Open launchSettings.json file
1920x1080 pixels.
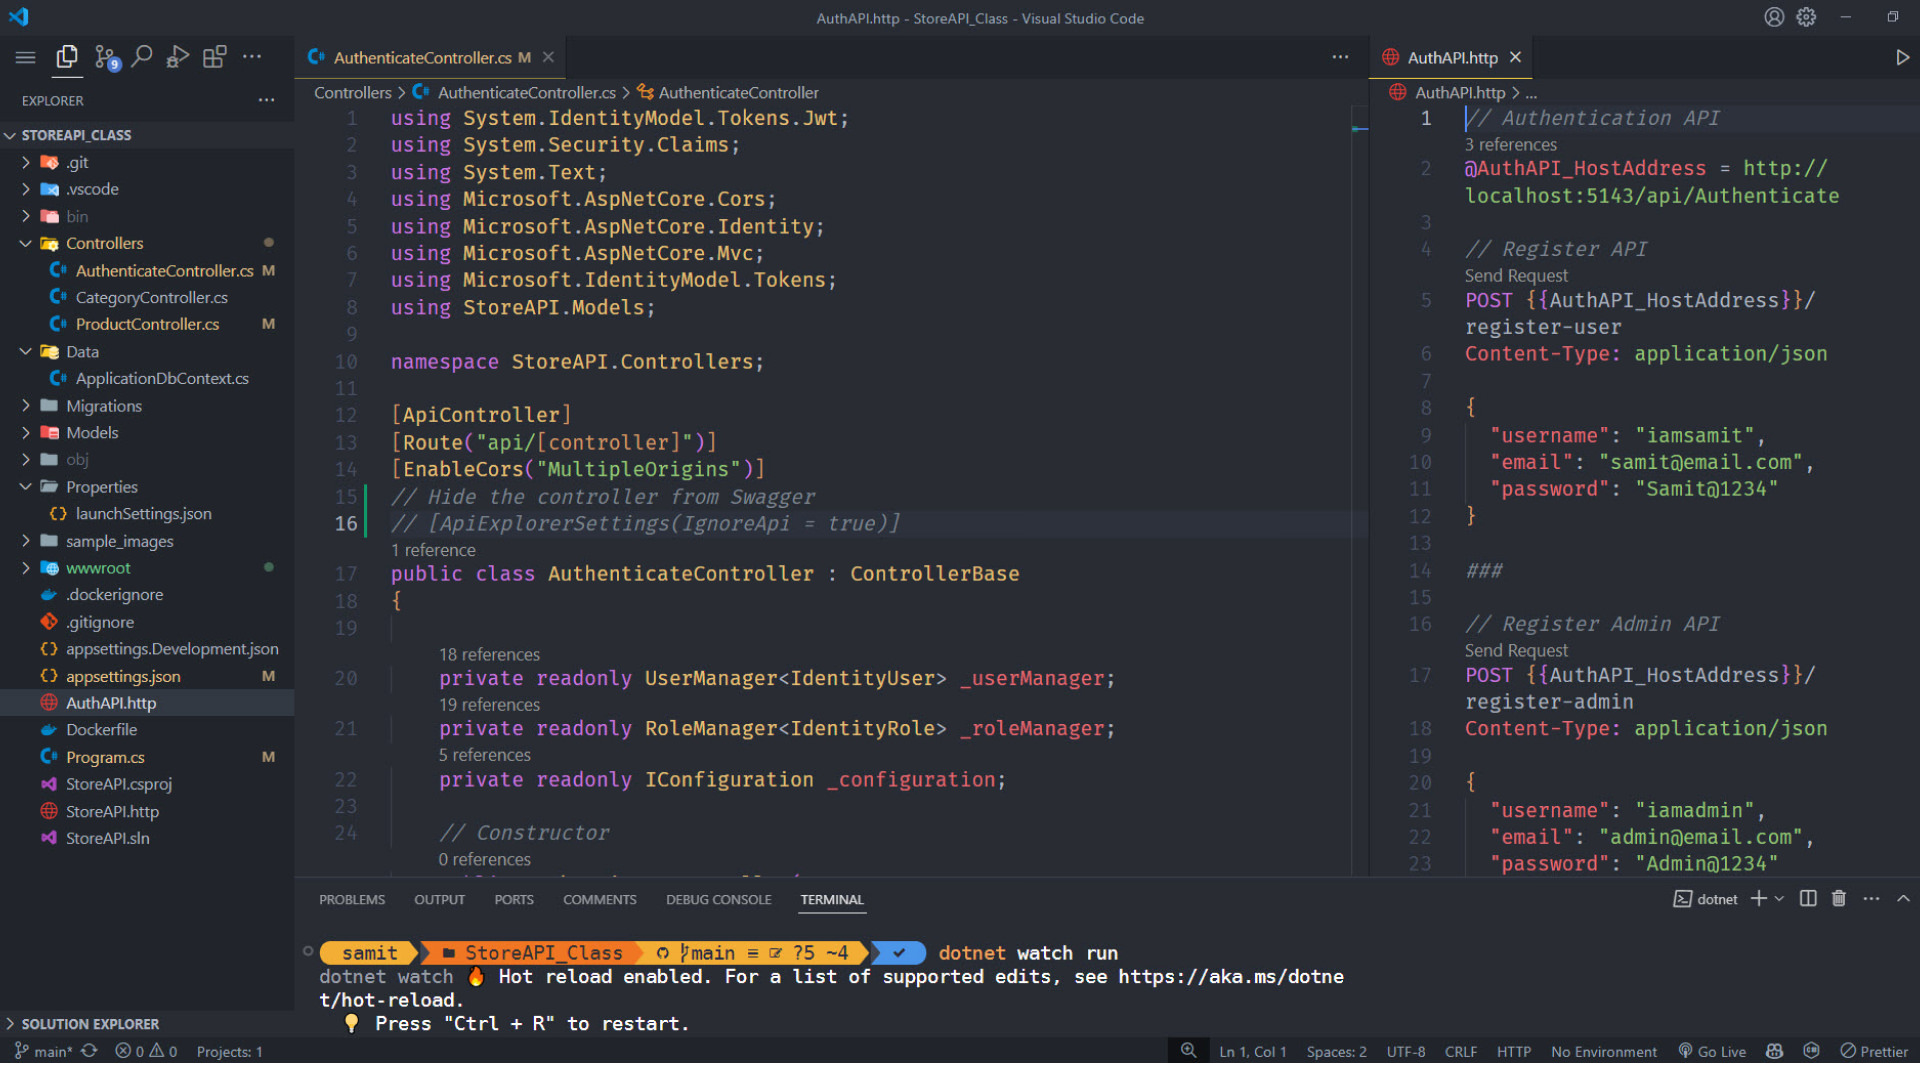[147, 513]
